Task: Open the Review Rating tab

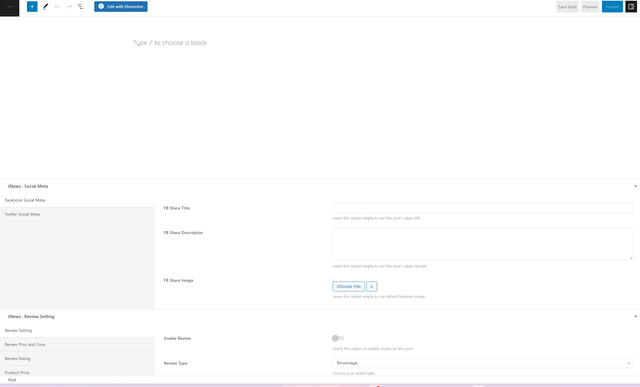Action: click(77, 358)
